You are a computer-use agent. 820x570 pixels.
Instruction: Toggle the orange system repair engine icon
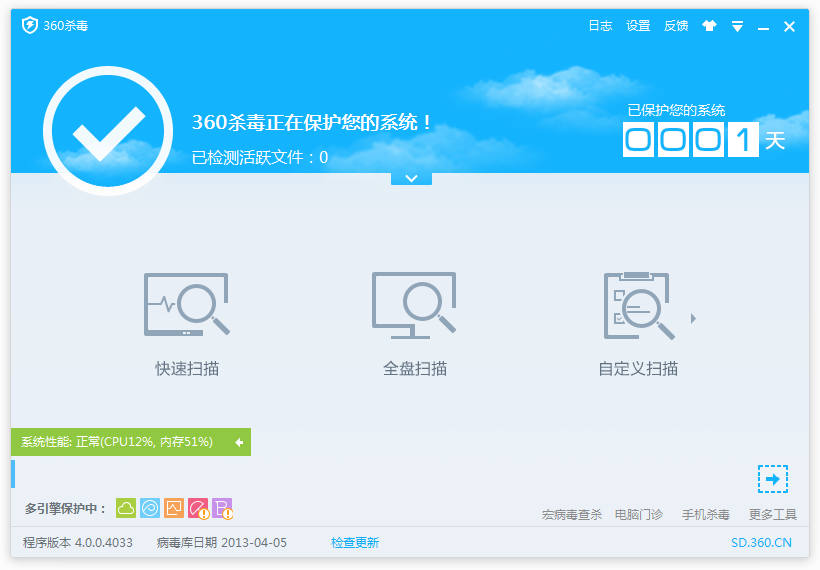174,508
